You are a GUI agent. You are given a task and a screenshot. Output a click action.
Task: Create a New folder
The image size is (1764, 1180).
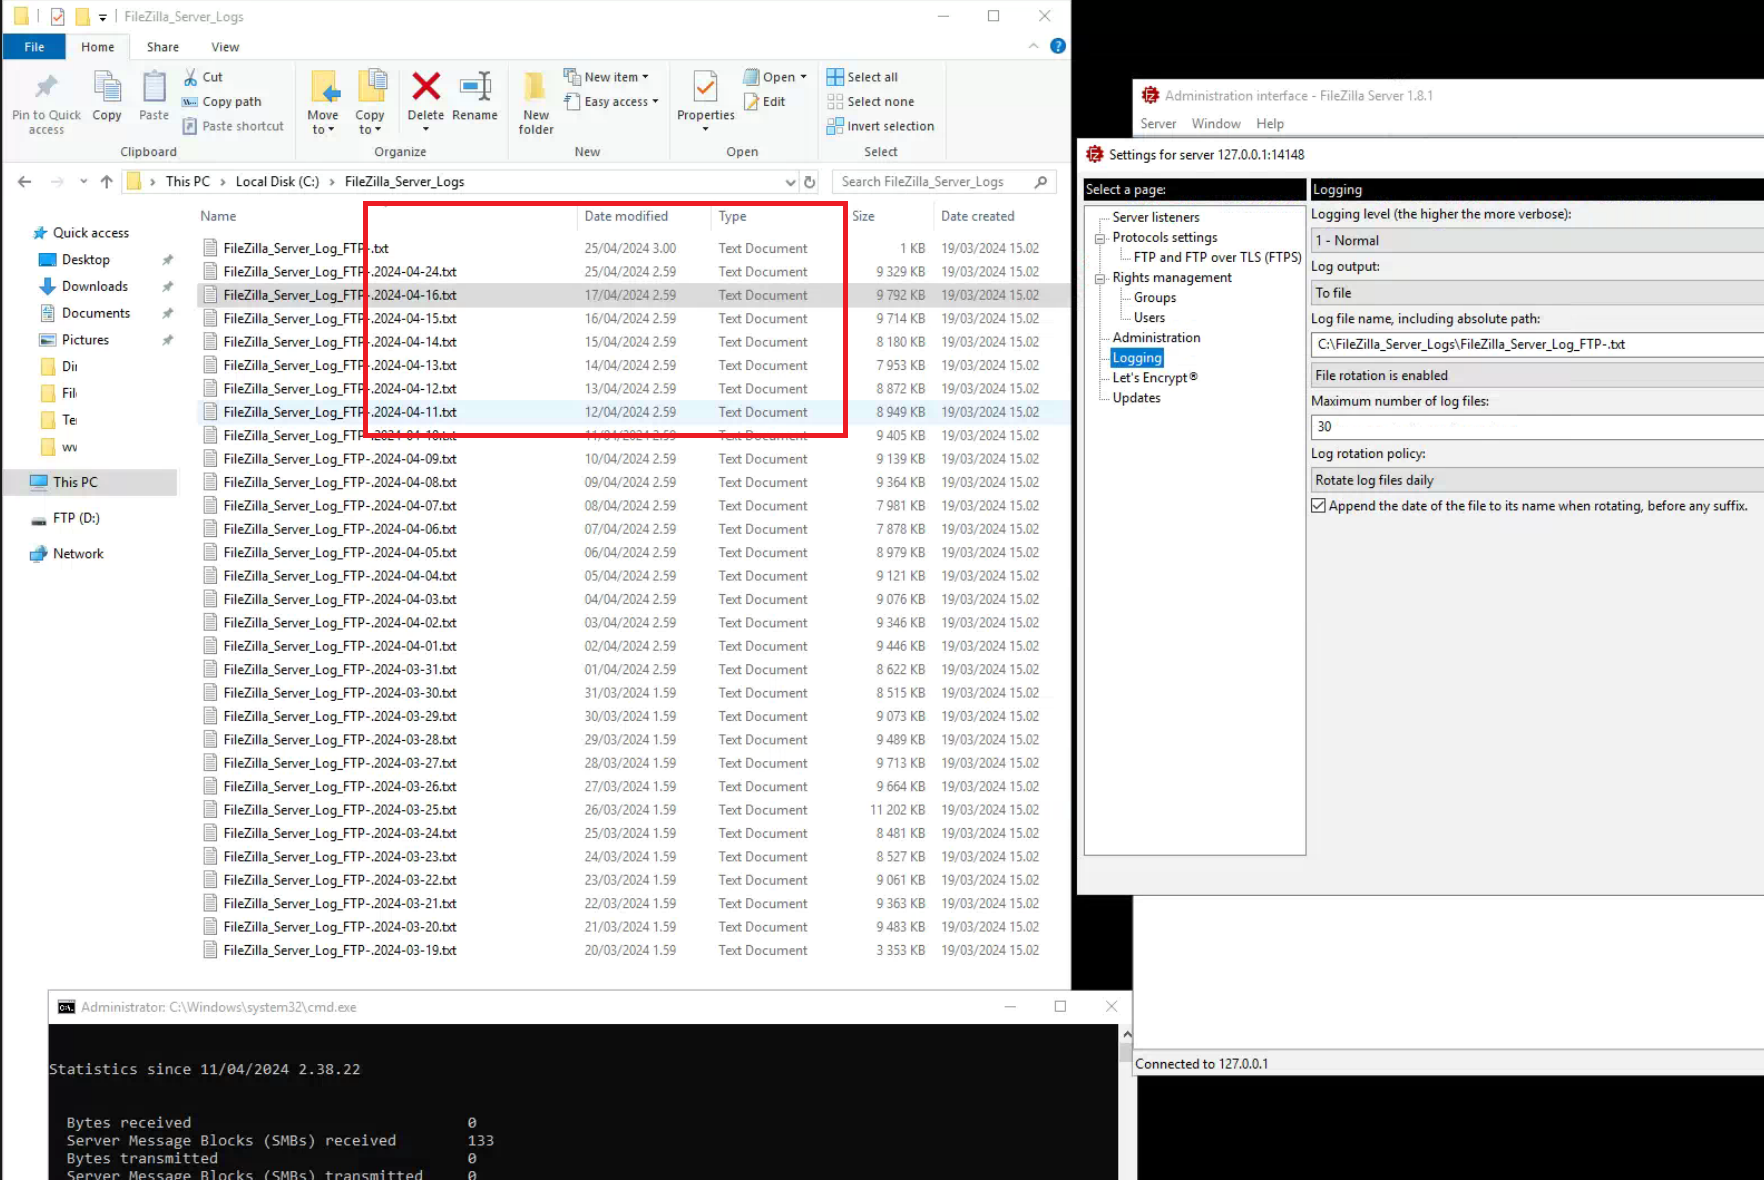pyautogui.click(x=536, y=101)
